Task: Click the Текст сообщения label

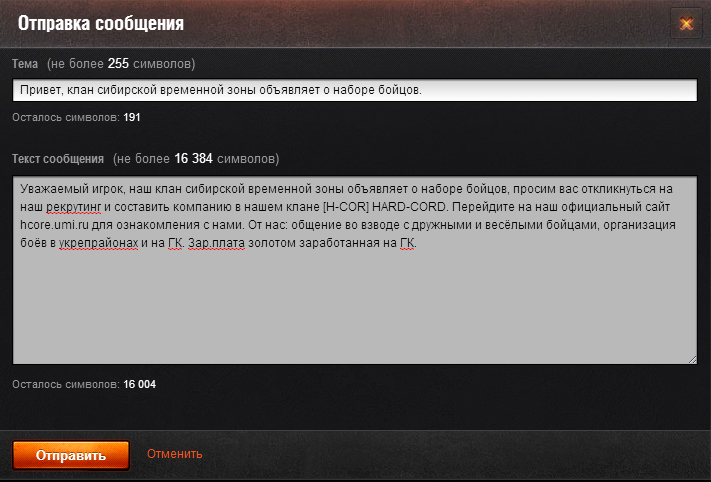Action: [x=58, y=159]
